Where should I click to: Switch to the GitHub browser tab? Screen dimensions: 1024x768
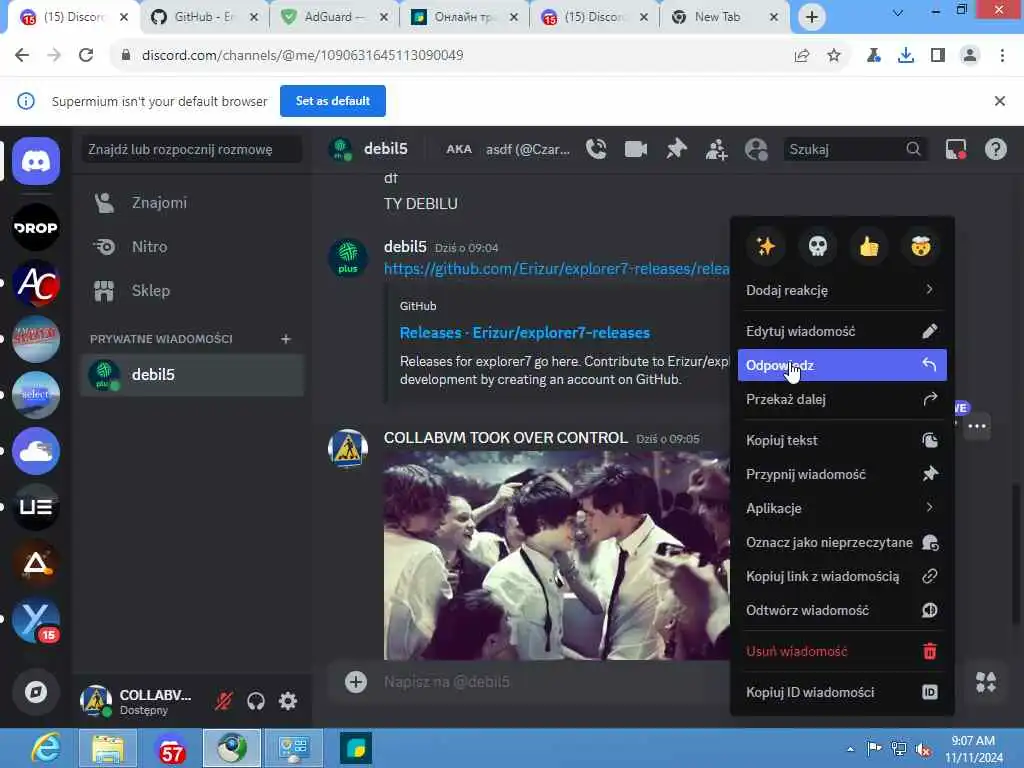204,17
